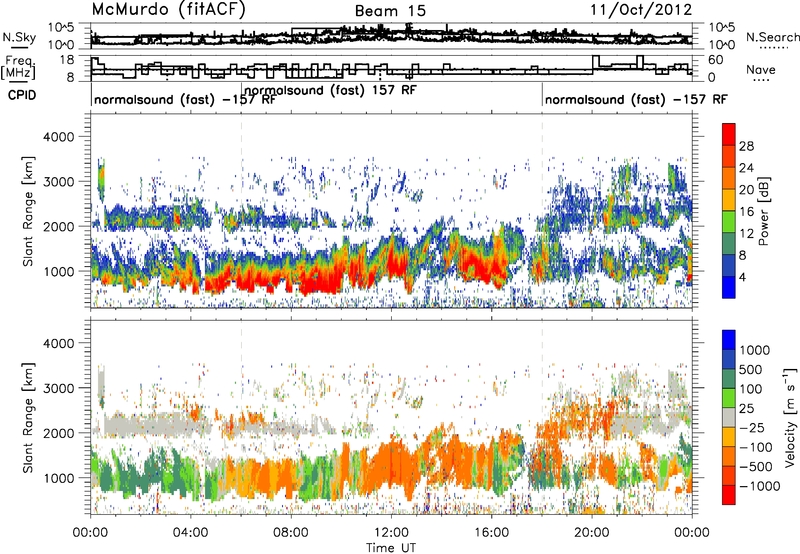Click the 60 tick on Nave axis
The width and height of the screenshot is (800, 554).
pyautogui.click(x=716, y=60)
